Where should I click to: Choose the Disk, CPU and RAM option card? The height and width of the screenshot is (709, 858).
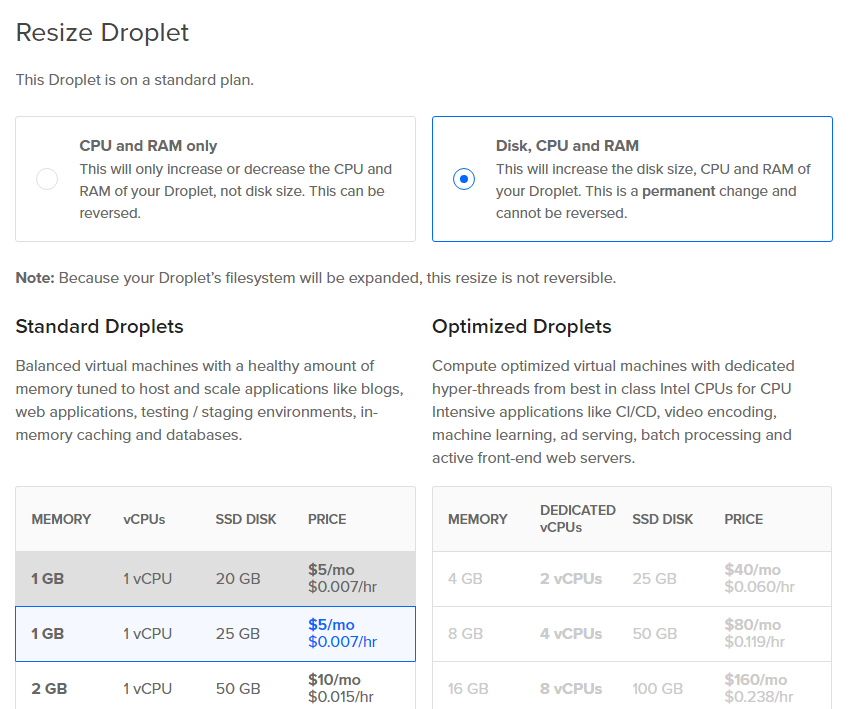pos(633,179)
